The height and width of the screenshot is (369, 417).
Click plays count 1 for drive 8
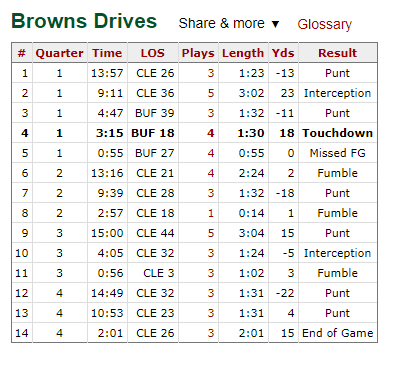click(211, 213)
